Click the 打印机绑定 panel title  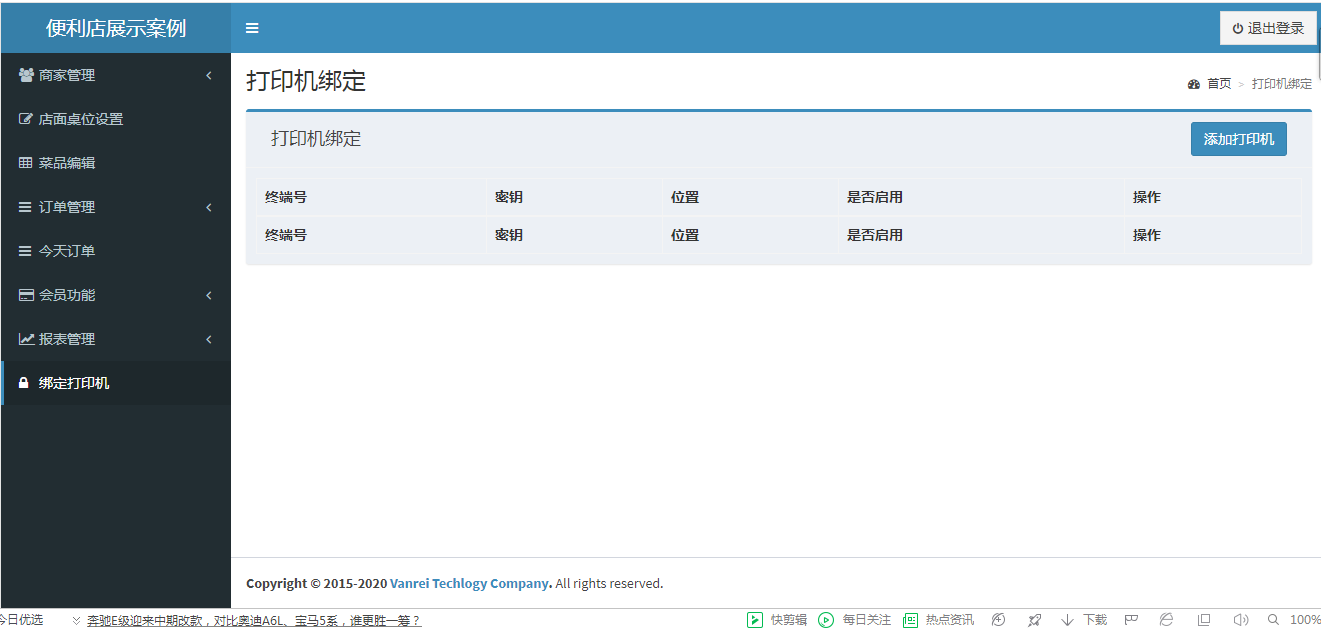coord(316,139)
